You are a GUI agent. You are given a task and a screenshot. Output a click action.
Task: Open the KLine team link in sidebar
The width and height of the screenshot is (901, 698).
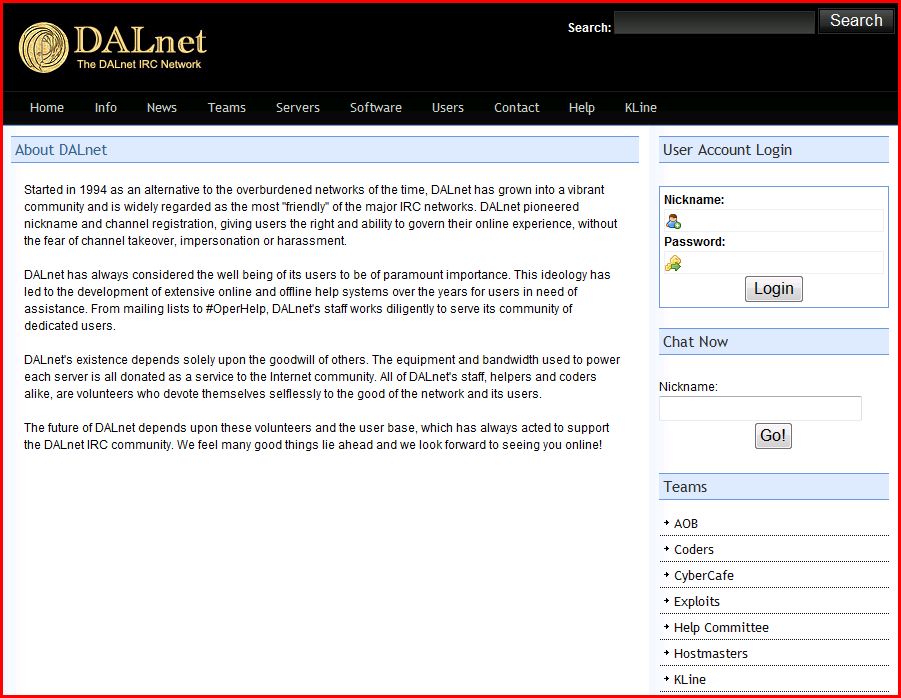(690, 680)
